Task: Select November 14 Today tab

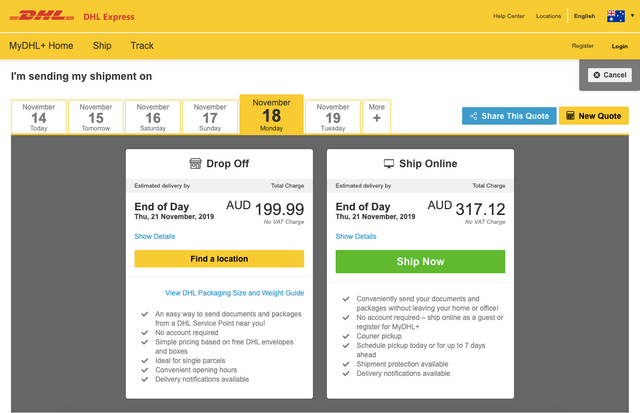Action: 39,117
